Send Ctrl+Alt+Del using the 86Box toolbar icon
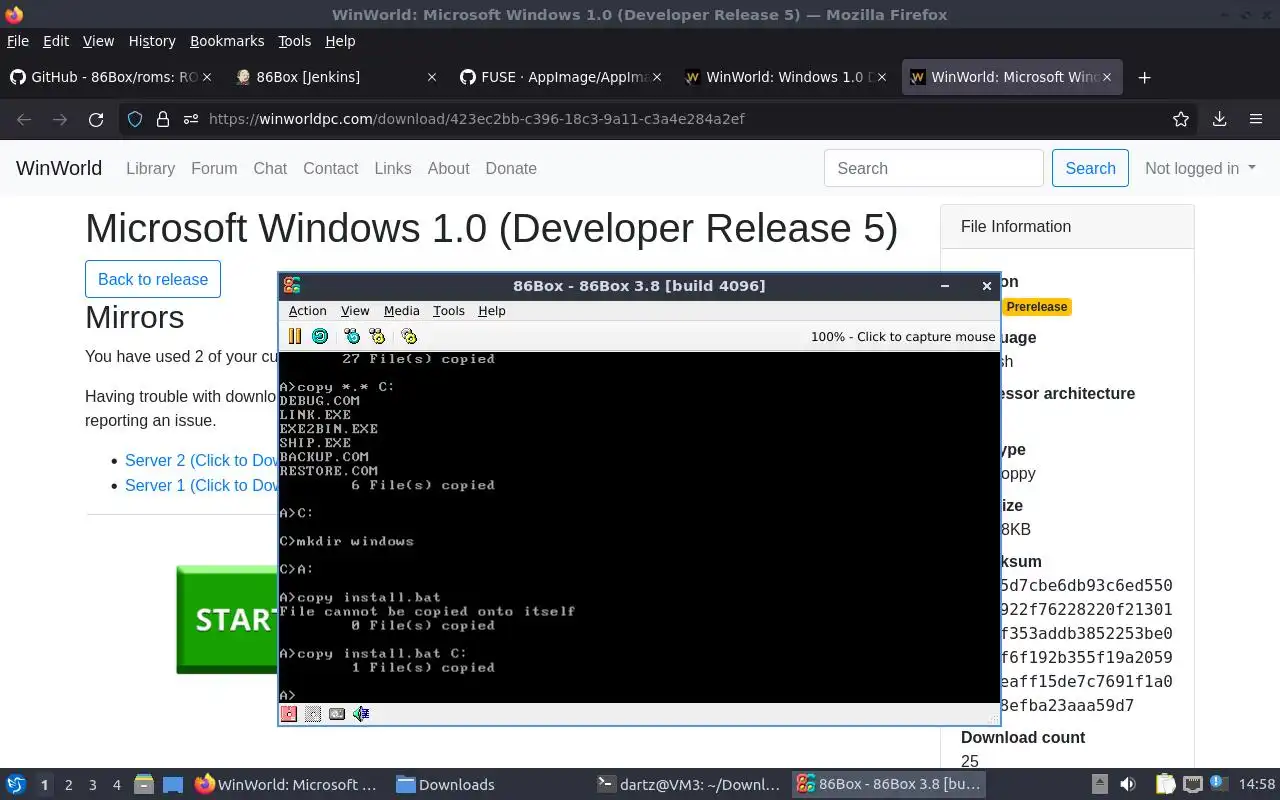This screenshot has height=800, width=1280. point(352,337)
